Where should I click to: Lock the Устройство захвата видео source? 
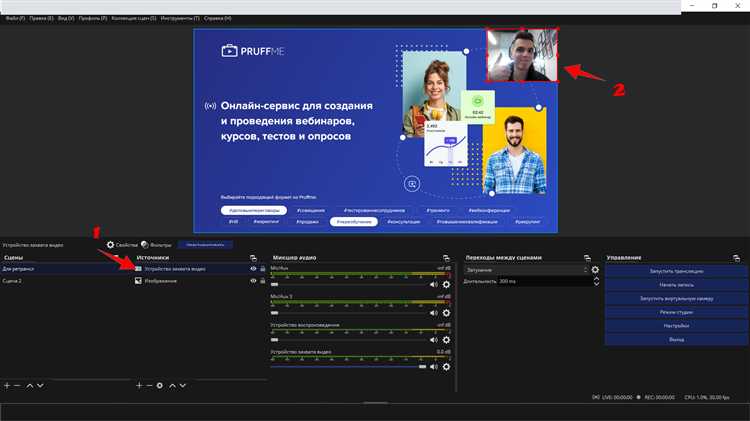(x=263, y=269)
